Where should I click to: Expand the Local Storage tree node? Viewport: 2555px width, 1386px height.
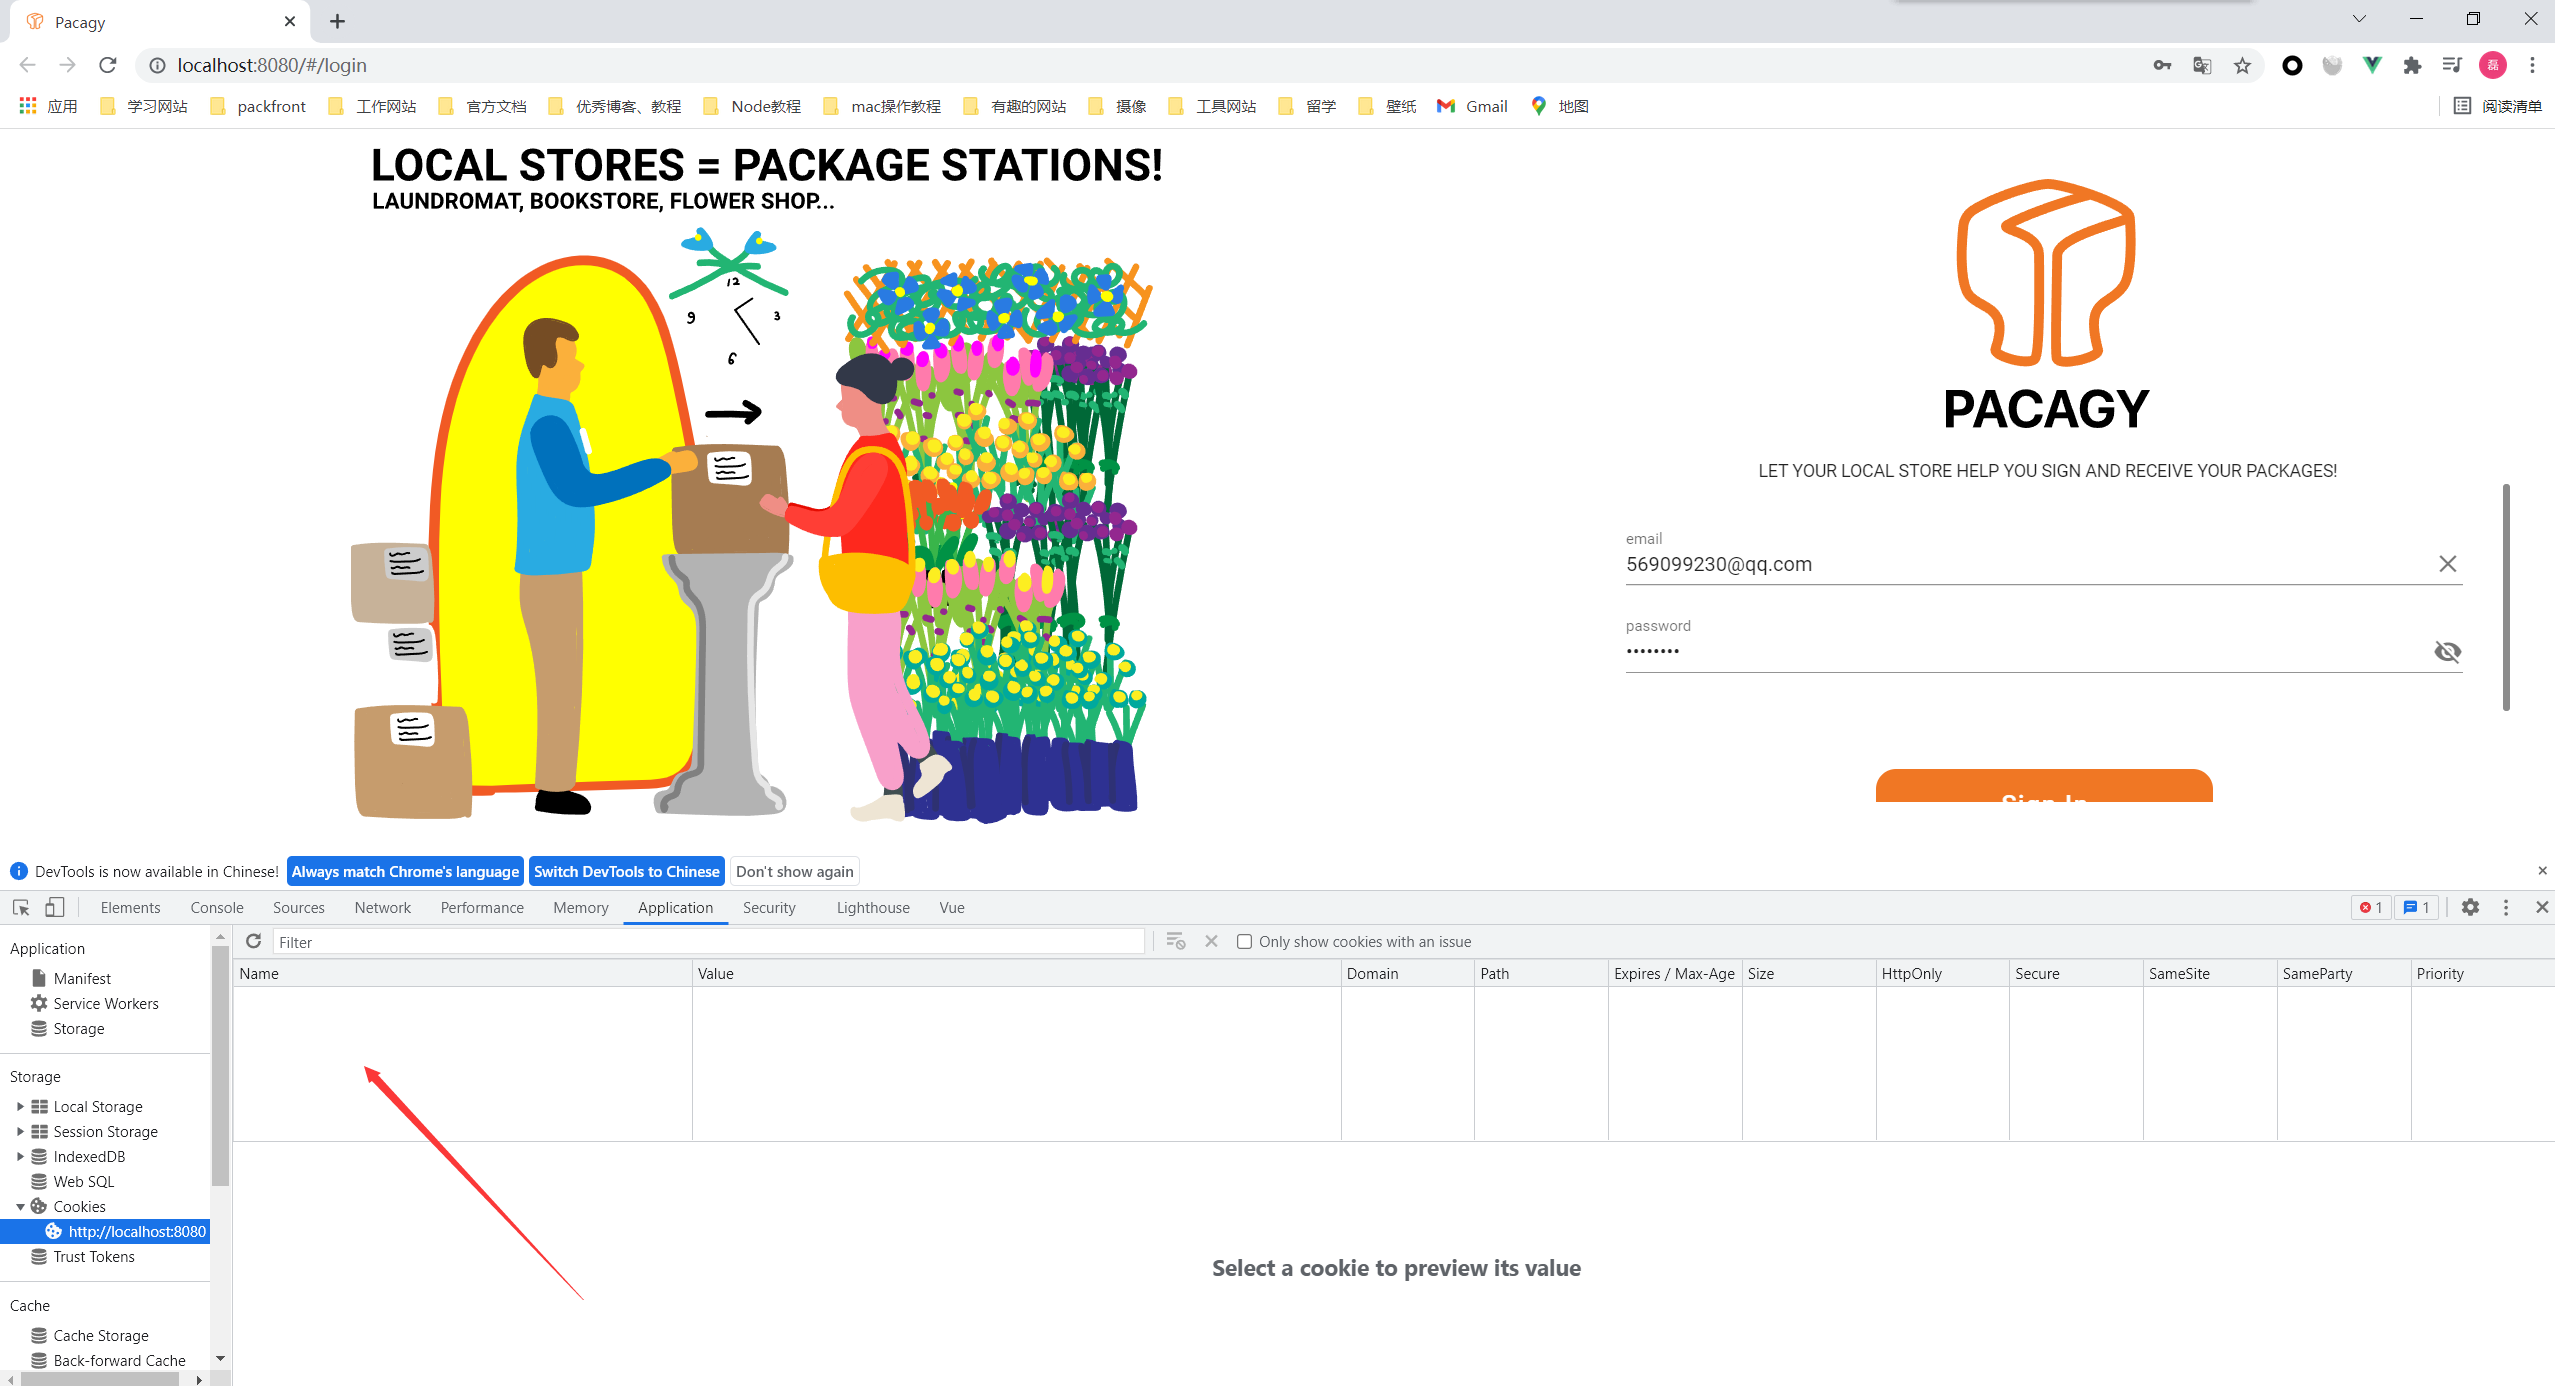[20, 1106]
